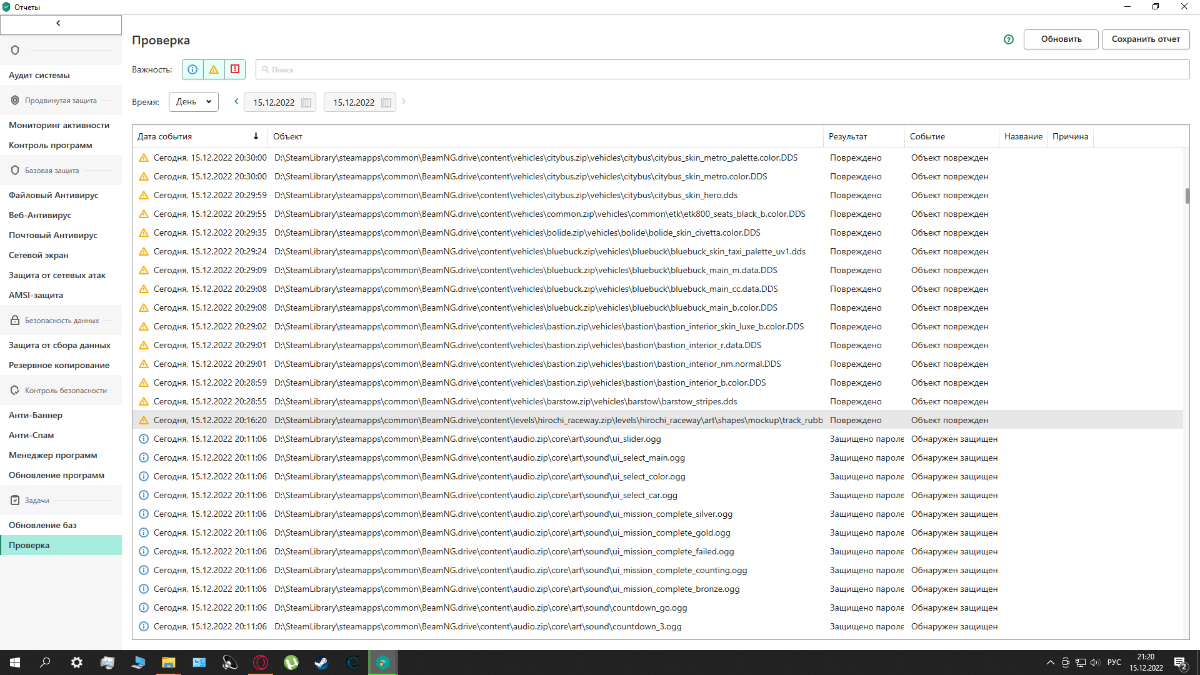
Task: Open Opera browser from taskbar
Action: pos(260,662)
